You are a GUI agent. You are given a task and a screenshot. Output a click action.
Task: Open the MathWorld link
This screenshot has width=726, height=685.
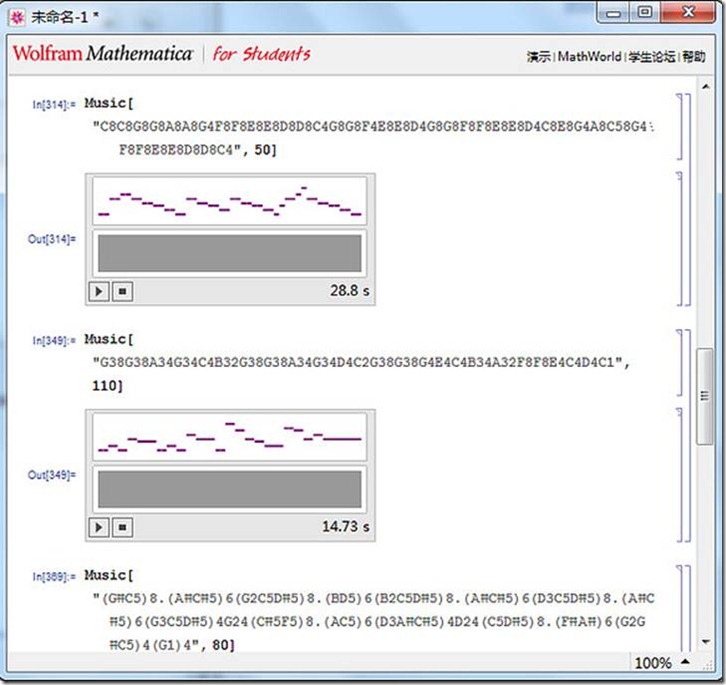[x=589, y=57]
